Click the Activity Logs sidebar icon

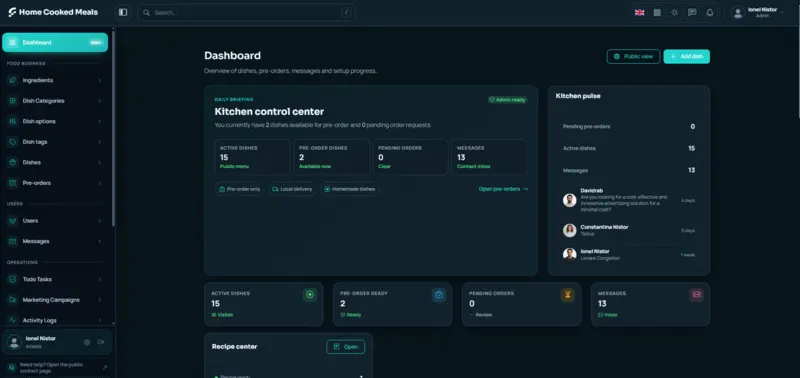tap(13, 320)
